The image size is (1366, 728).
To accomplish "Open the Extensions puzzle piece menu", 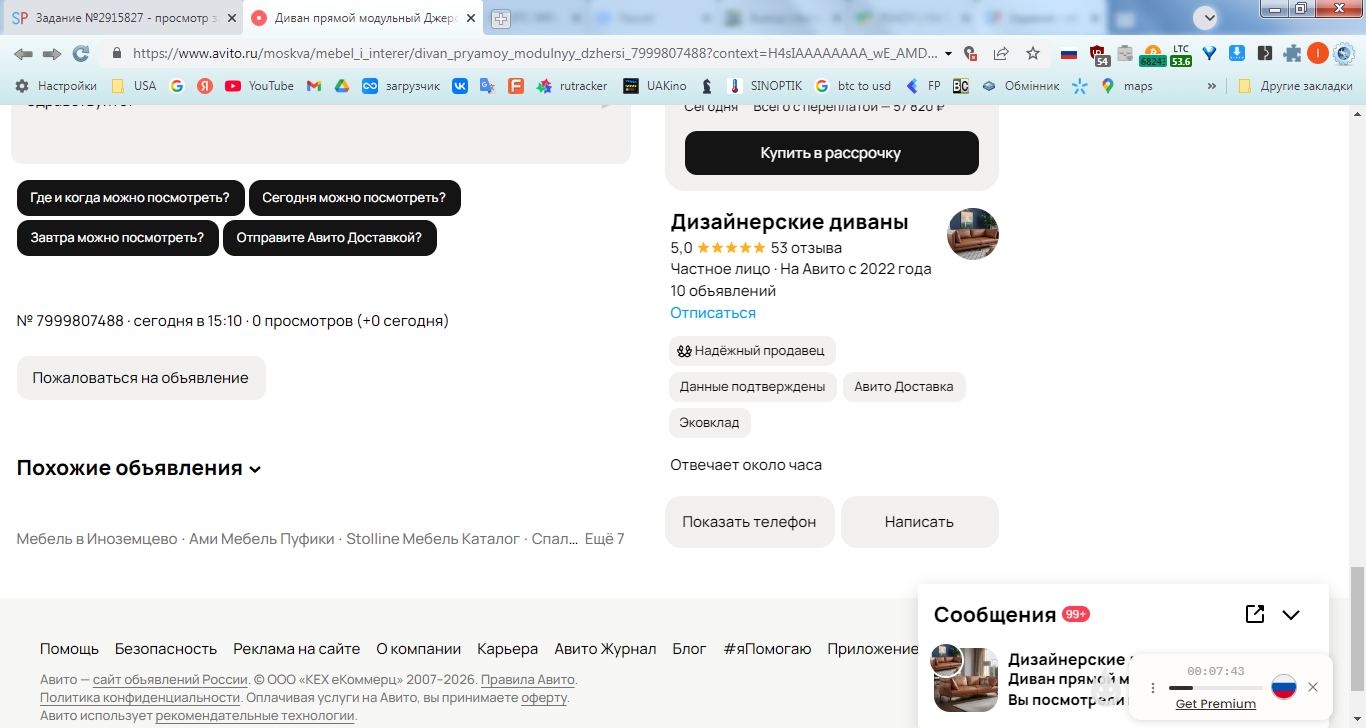I will tap(1293, 53).
